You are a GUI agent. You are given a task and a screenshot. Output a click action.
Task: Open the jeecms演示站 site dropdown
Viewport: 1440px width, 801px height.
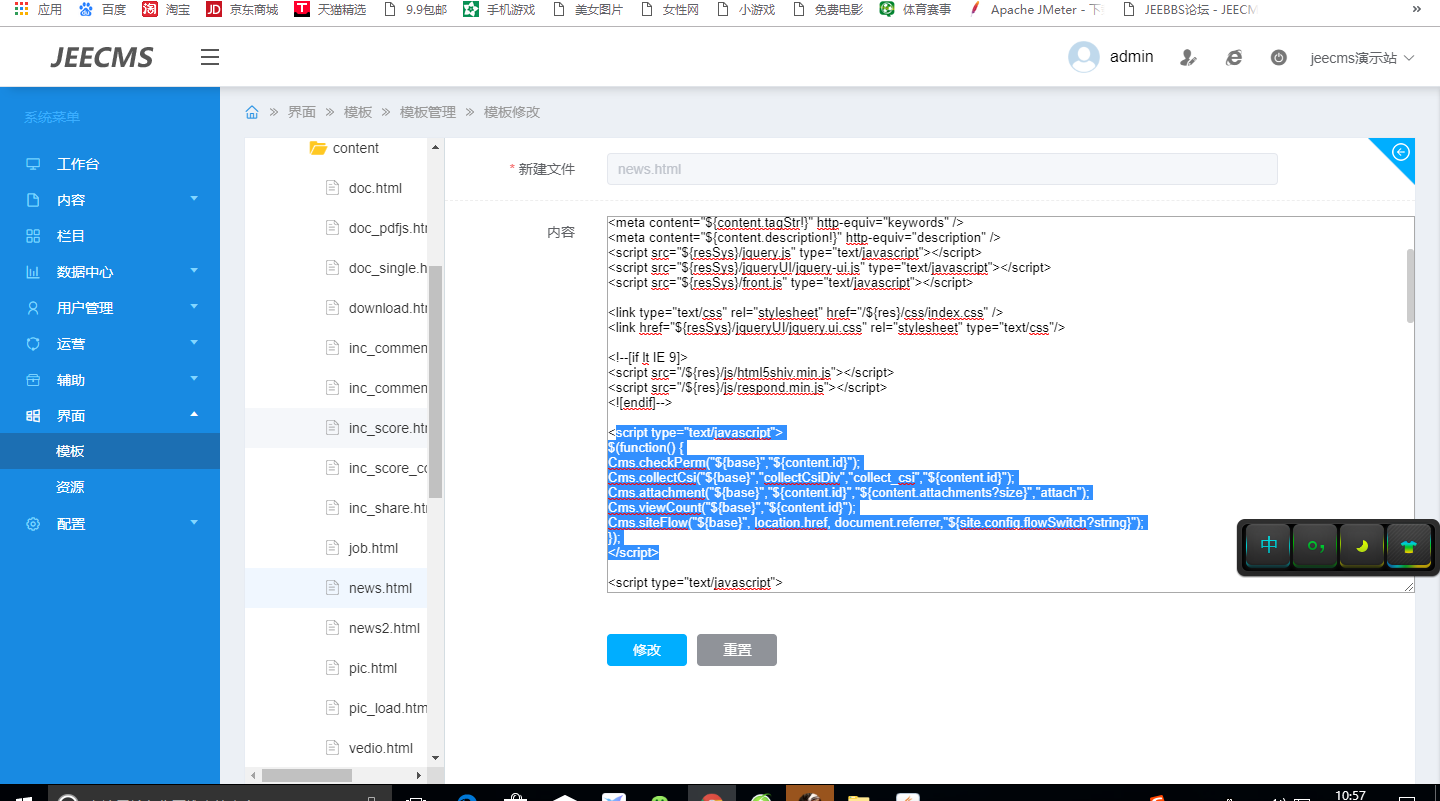(1362, 58)
